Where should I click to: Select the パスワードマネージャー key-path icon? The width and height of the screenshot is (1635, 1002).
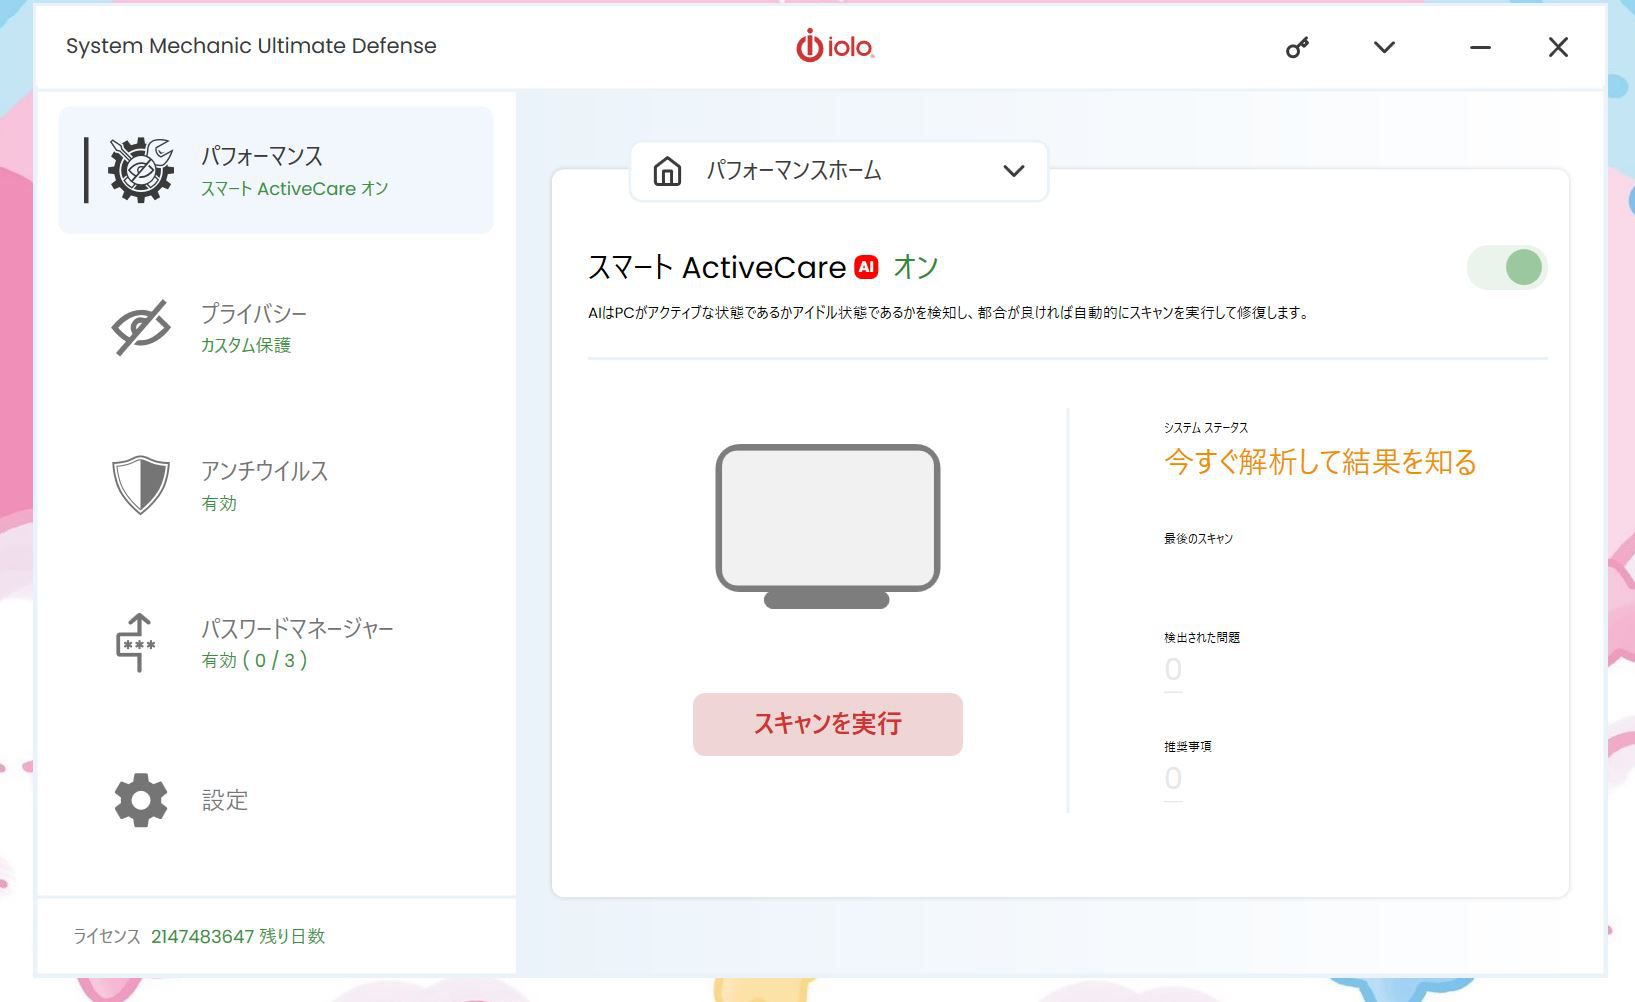click(139, 643)
